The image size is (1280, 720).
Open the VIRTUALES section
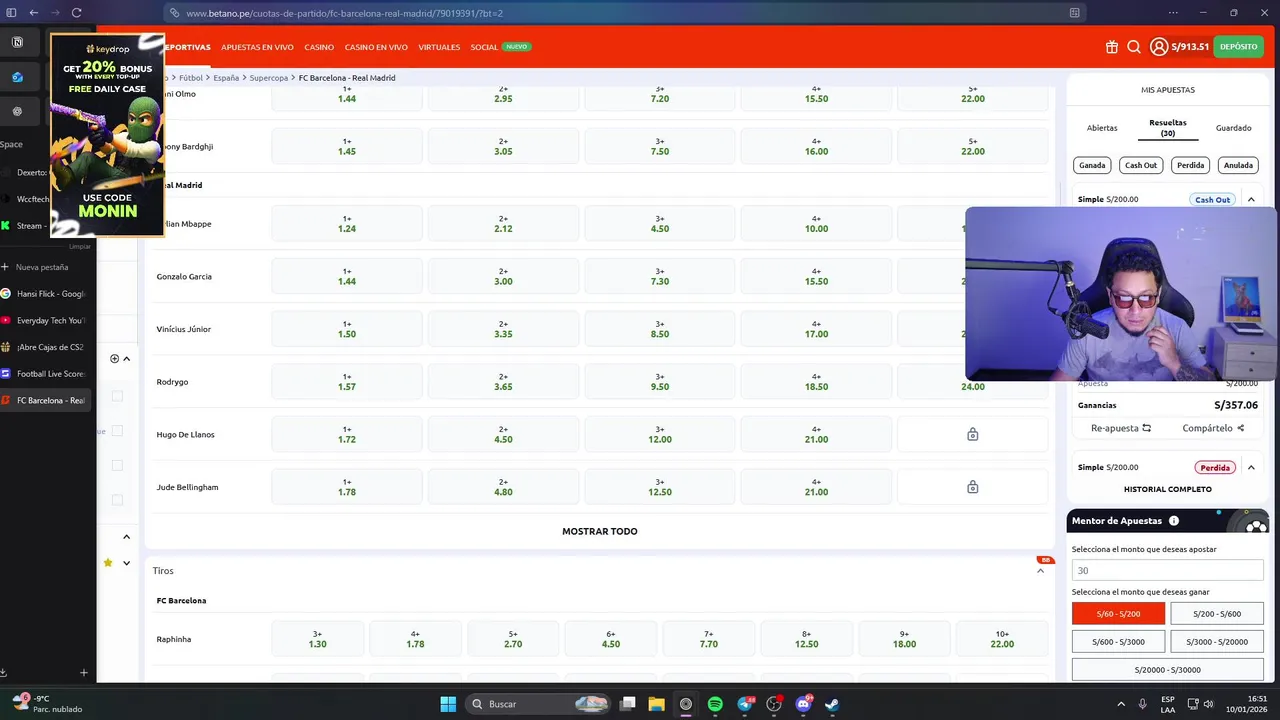coord(439,47)
